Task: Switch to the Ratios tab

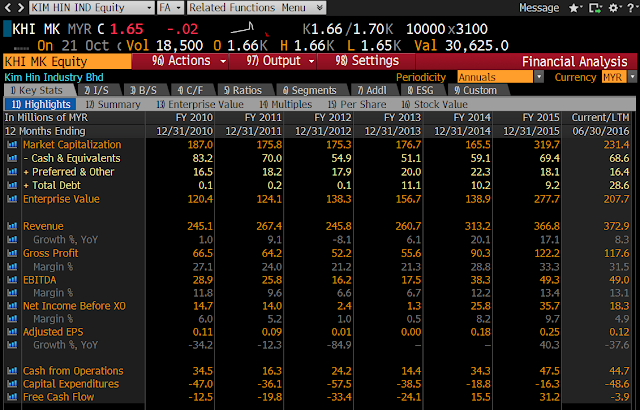Action: (x=244, y=90)
